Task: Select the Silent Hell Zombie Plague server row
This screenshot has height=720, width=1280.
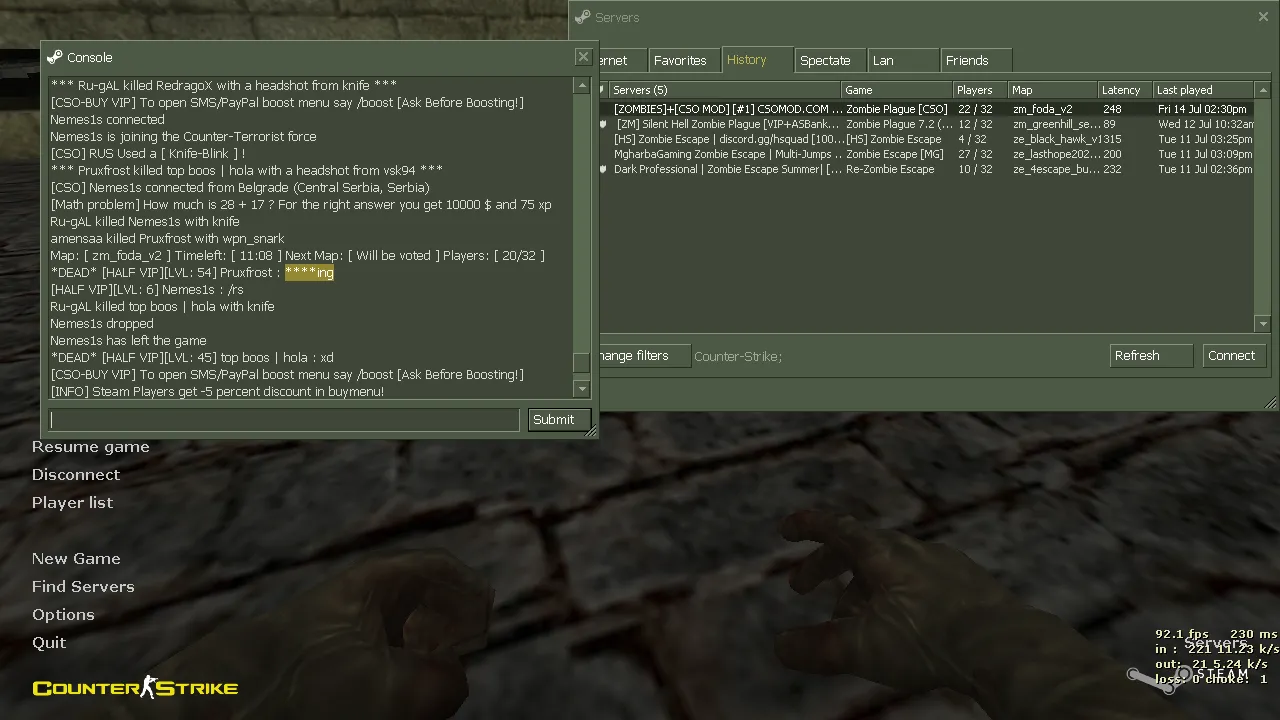Action: (926, 124)
